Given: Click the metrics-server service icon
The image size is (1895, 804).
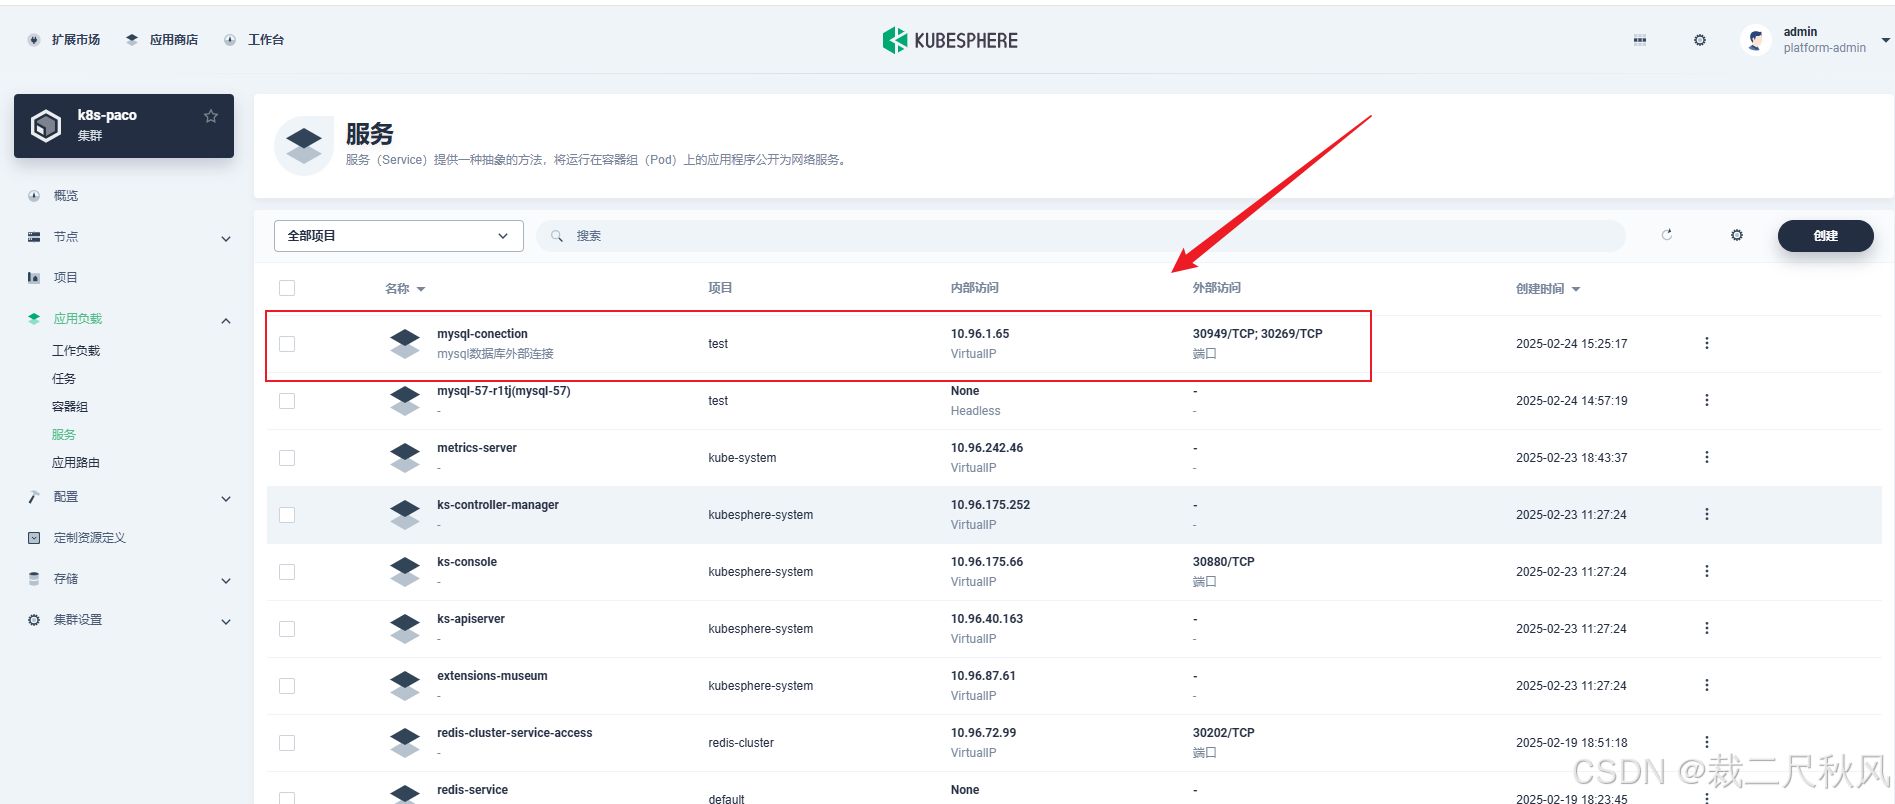Looking at the screenshot, I should 405,458.
